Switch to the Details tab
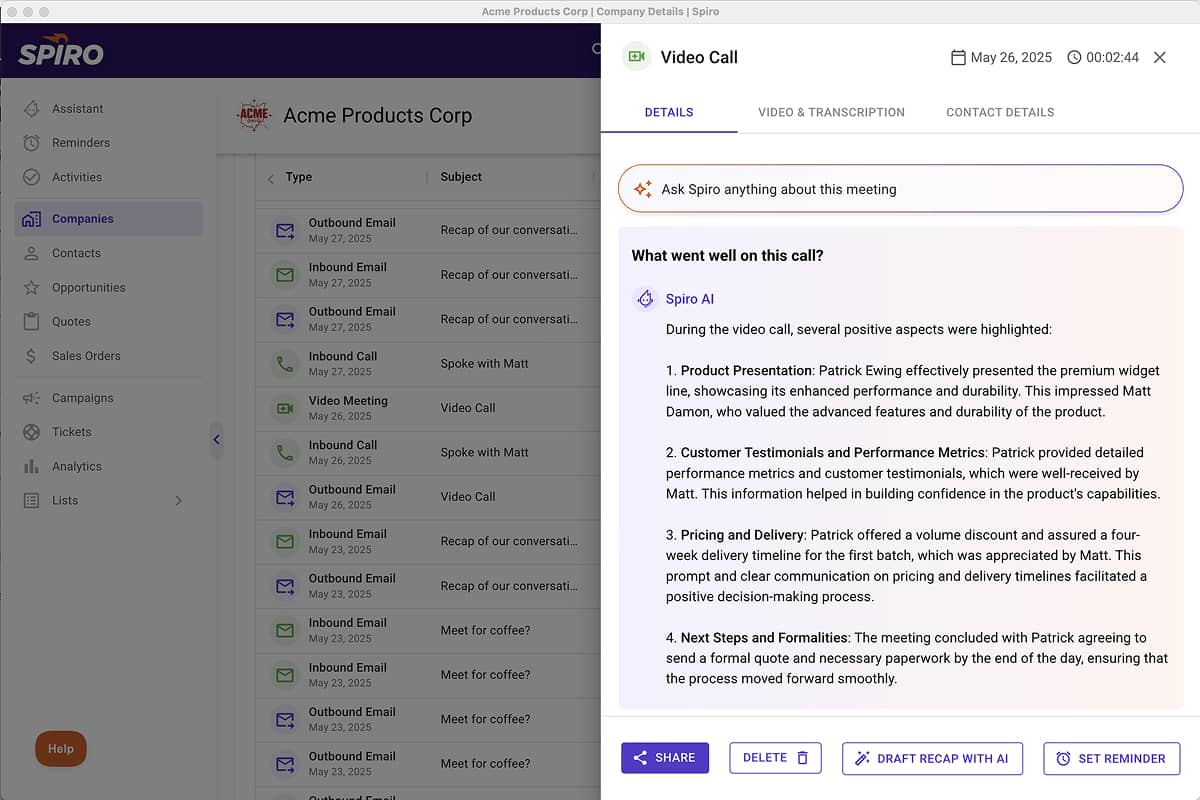 pyautogui.click(x=669, y=112)
